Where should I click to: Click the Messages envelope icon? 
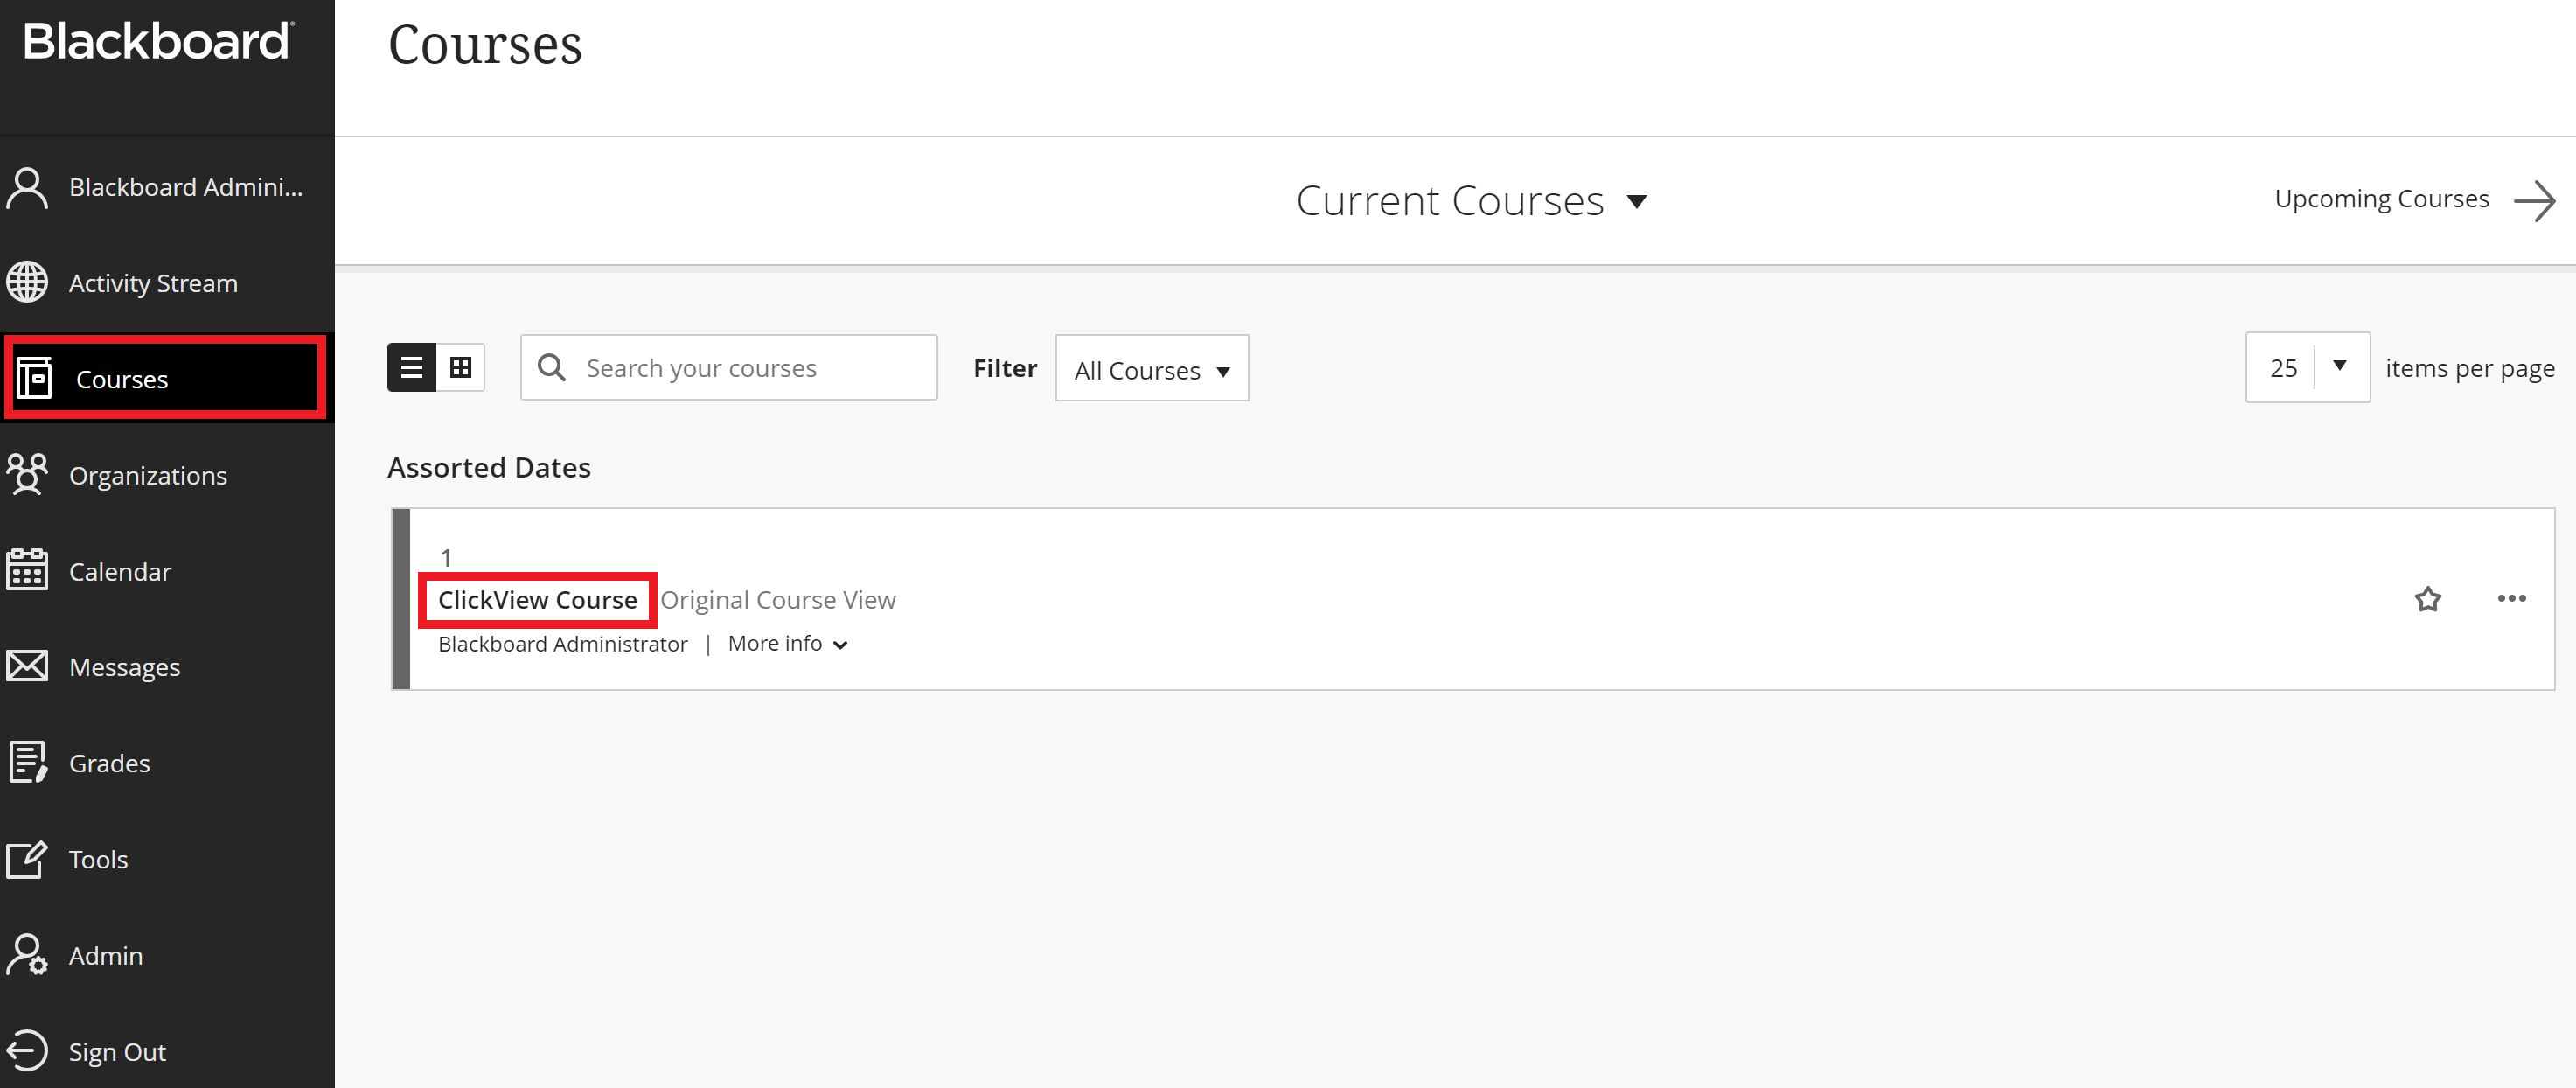tap(27, 666)
